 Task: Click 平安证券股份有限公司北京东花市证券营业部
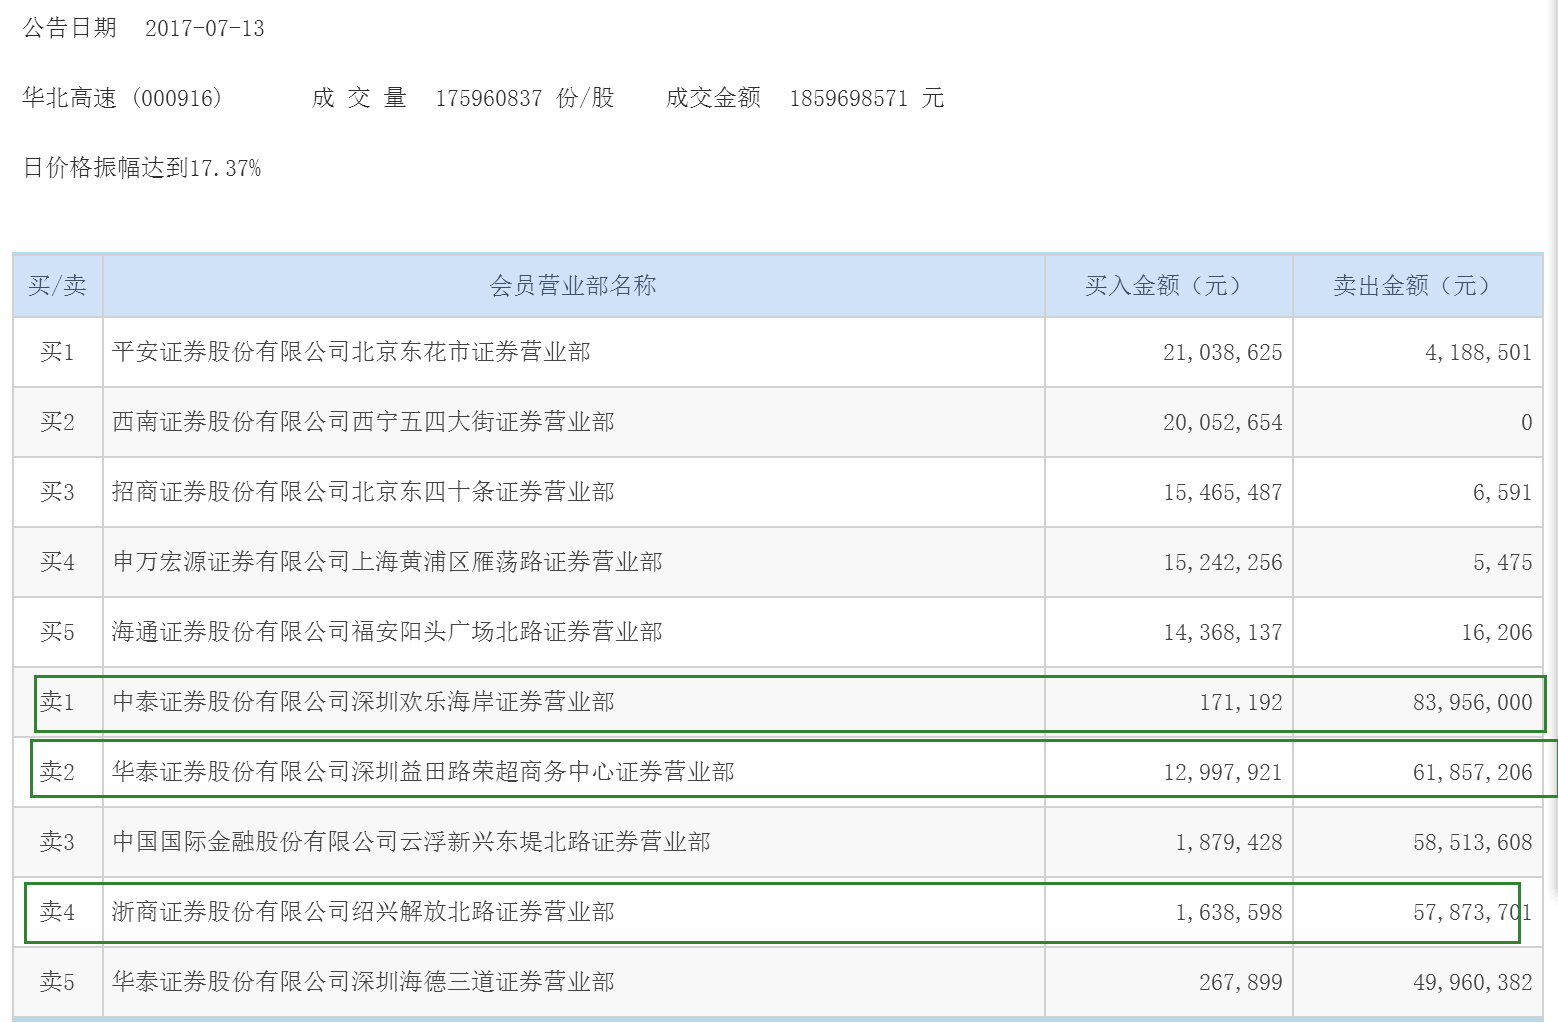click(x=351, y=352)
